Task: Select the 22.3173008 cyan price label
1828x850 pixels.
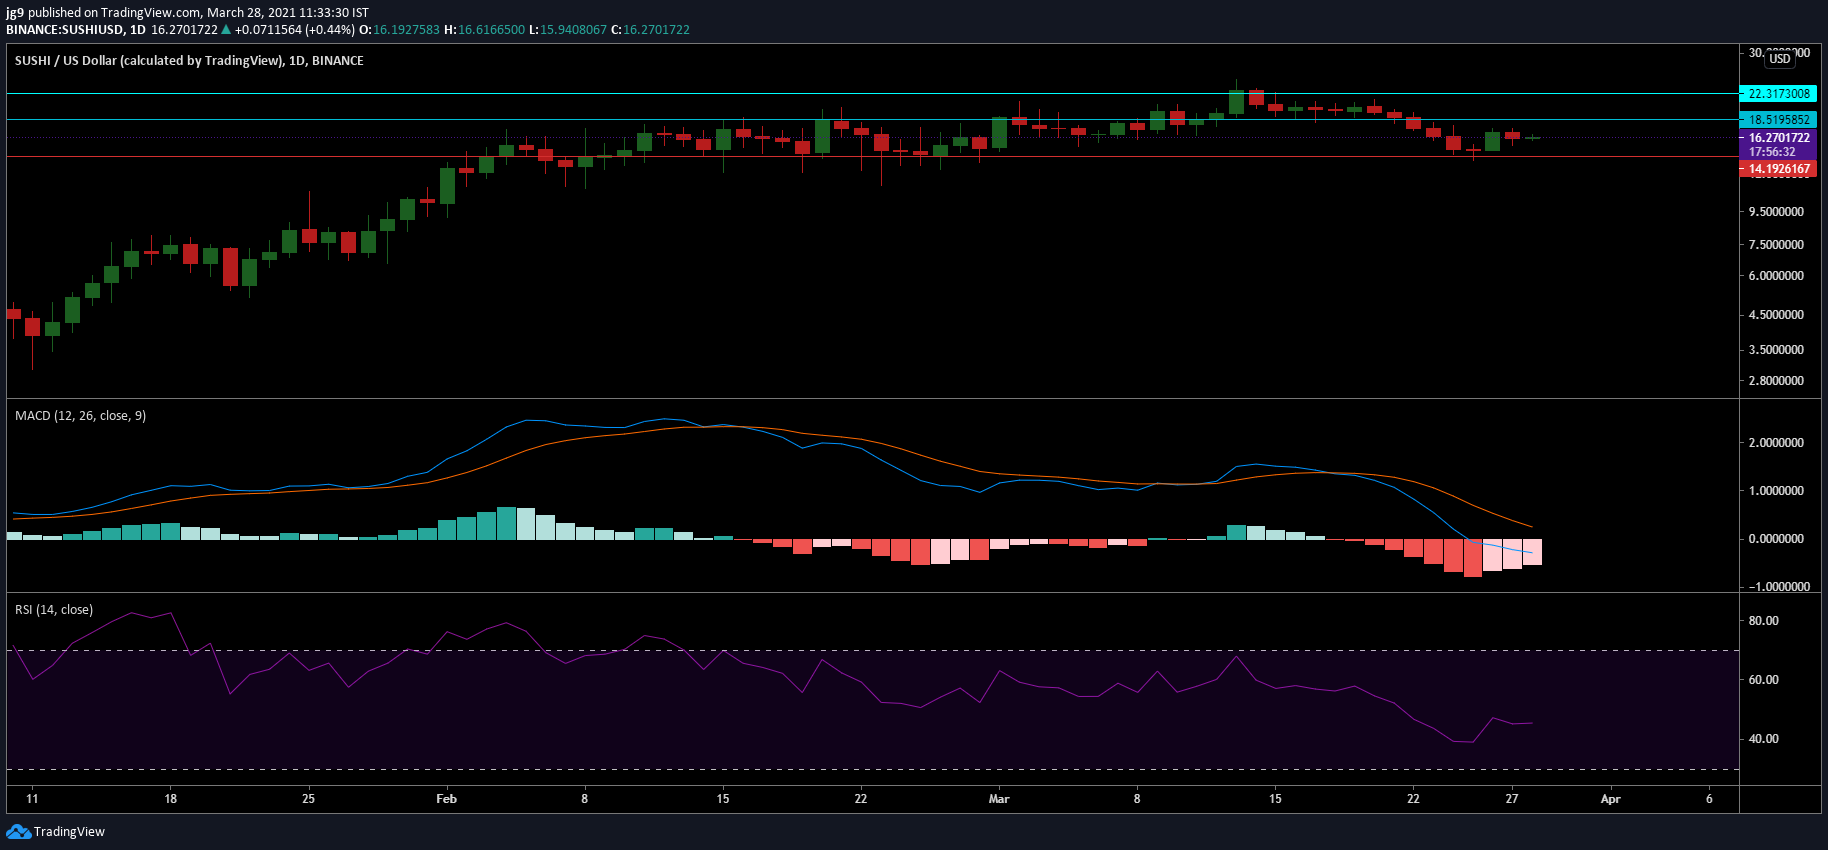Action: [1779, 94]
